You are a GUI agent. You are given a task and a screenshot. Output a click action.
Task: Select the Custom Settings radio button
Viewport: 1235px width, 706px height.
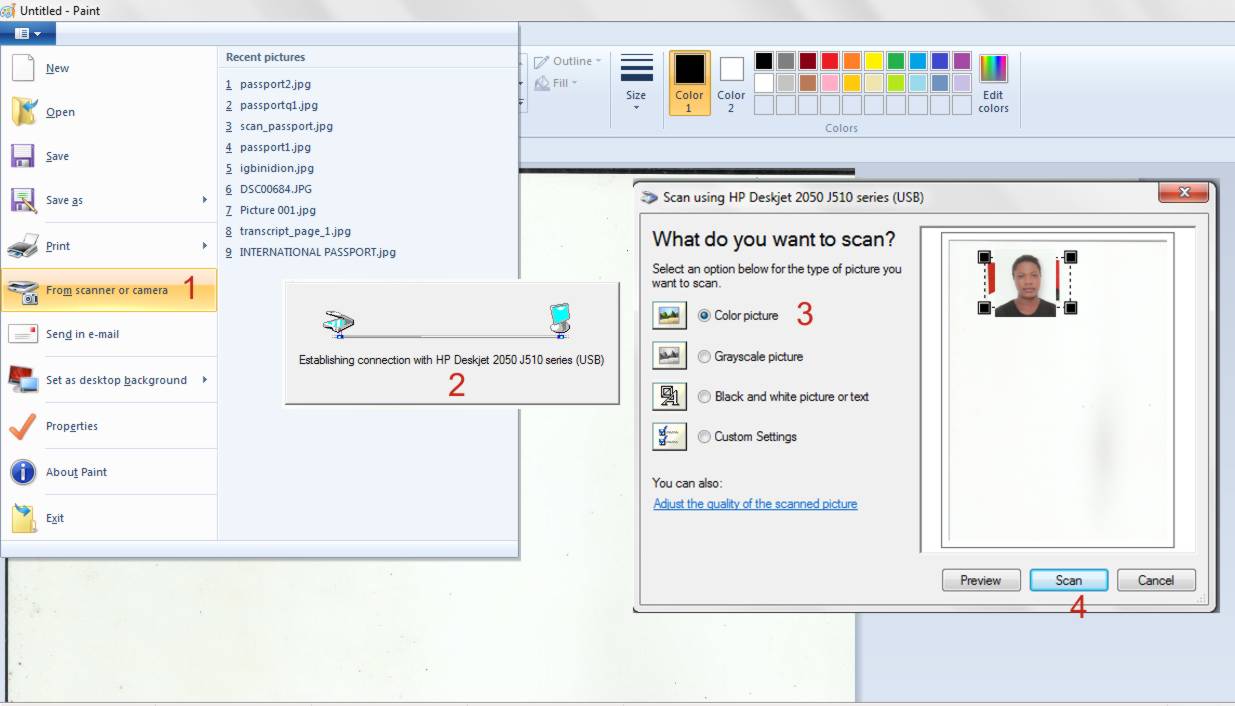[x=705, y=436]
